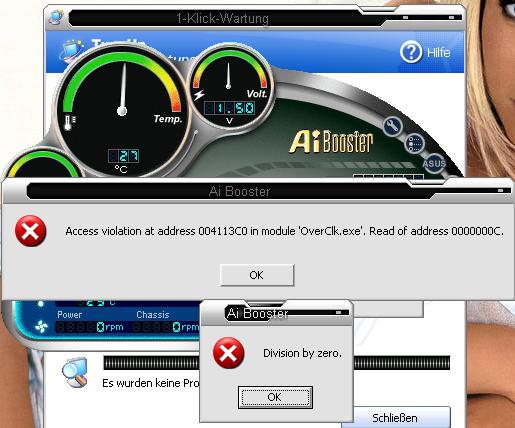Open the settings list icon below the wrench
Image resolution: width=515 pixels, height=428 pixels.
point(414,144)
